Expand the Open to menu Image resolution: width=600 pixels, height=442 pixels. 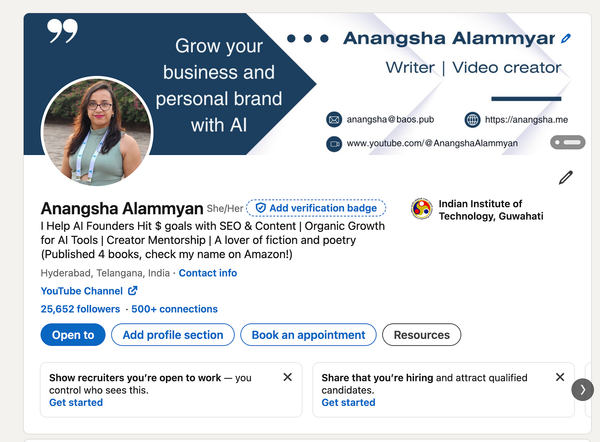[x=73, y=335]
